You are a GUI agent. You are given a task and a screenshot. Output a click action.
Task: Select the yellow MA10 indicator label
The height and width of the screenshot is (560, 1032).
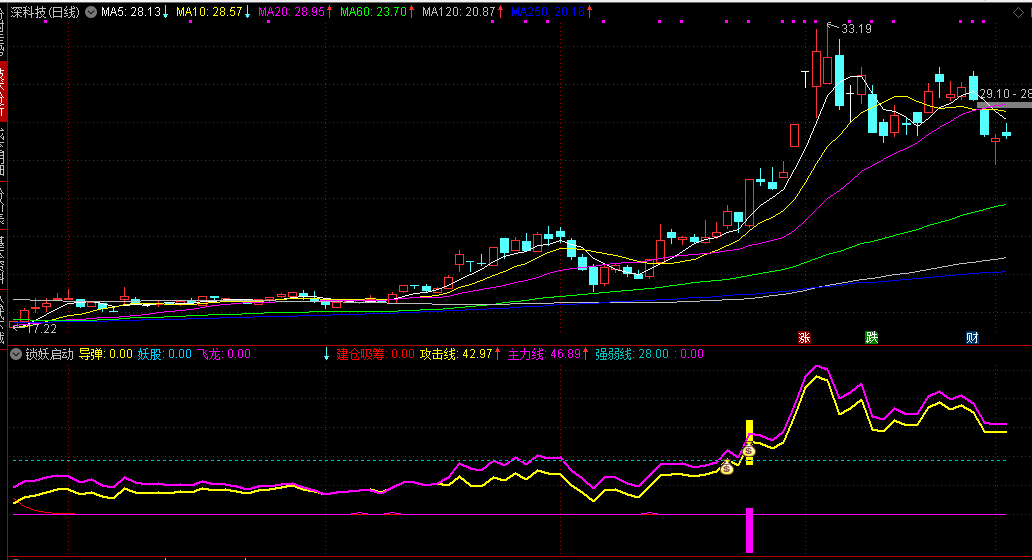pos(208,12)
